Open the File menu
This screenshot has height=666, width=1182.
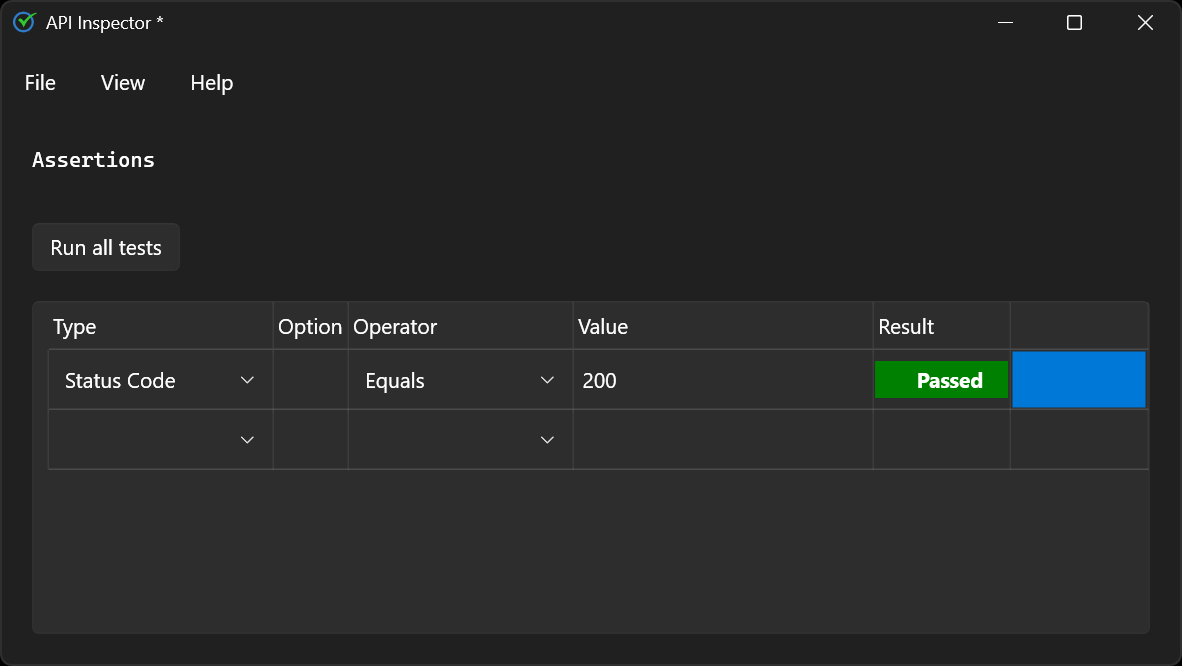click(x=40, y=83)
